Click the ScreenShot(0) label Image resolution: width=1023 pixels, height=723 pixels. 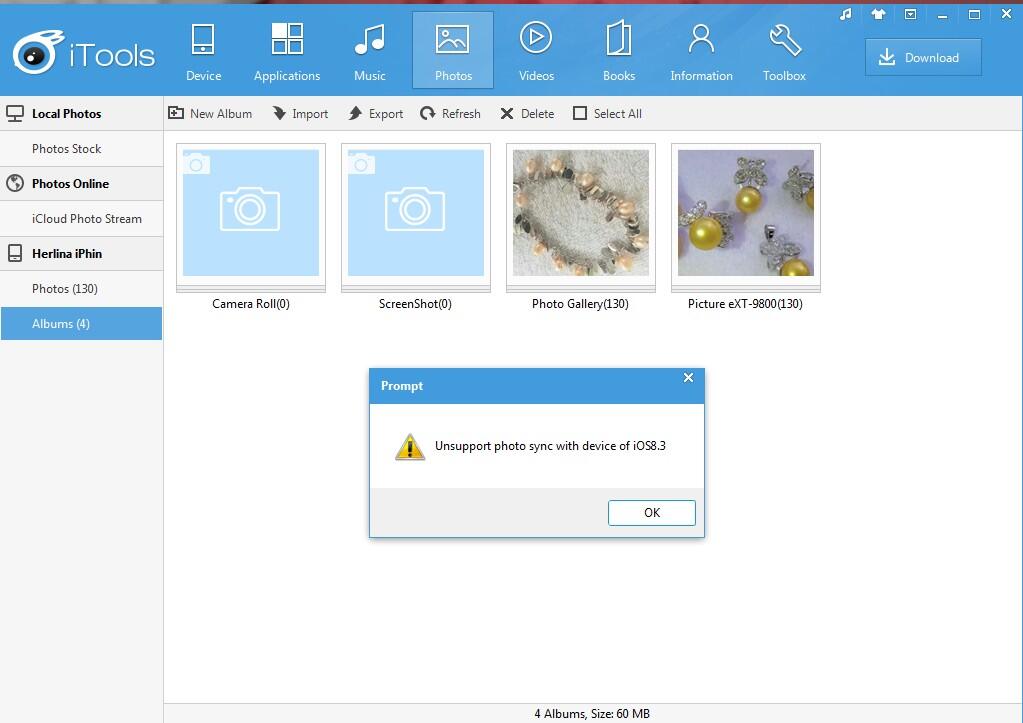(416, 303)
